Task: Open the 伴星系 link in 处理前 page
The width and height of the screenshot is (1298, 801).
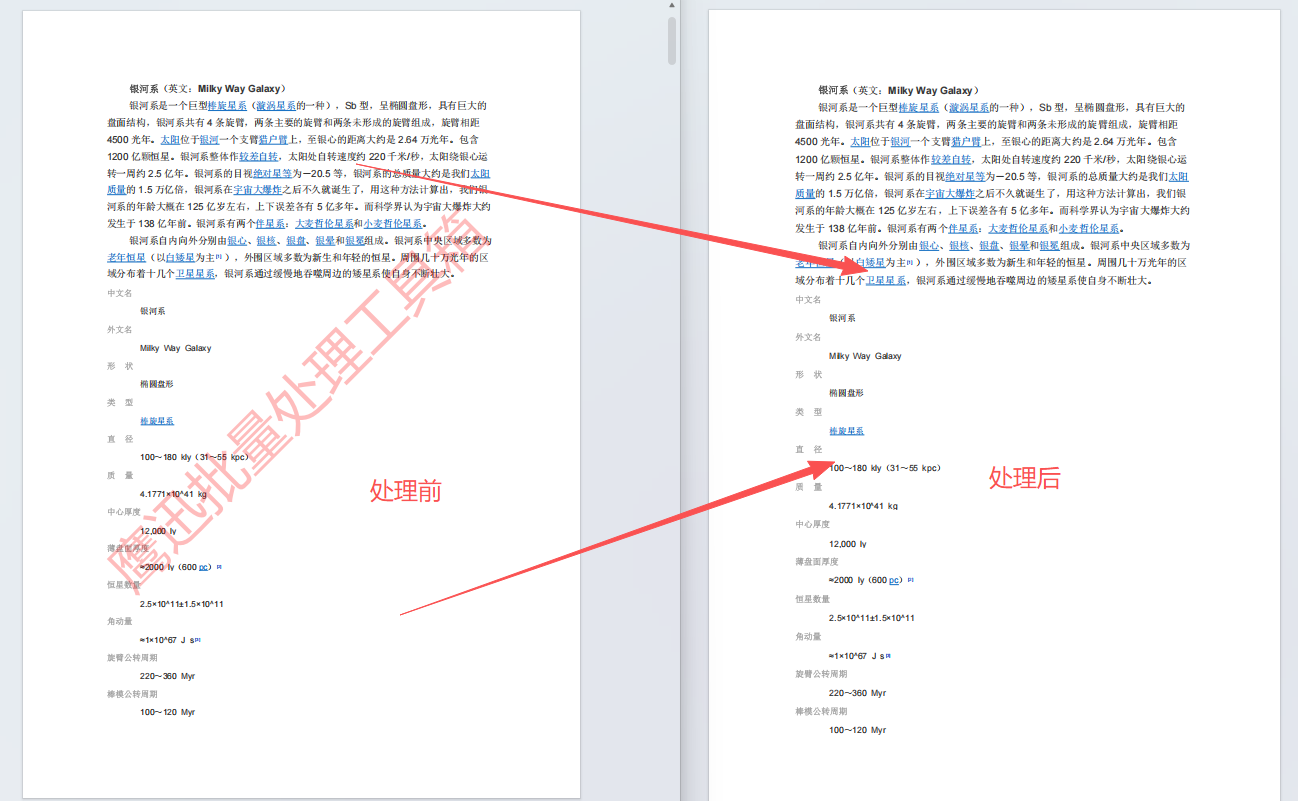Action: pos(270,224)
